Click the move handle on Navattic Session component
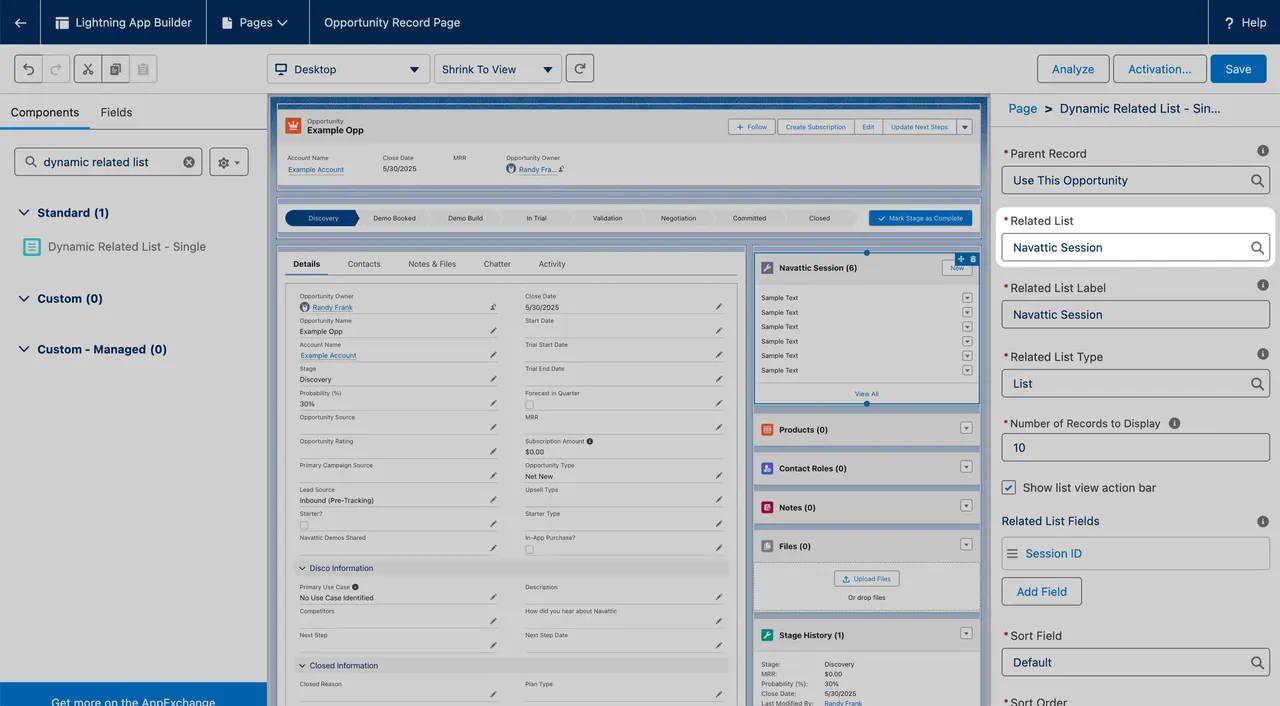This screenshot has width=1280, height=706. pyautogui.click(x=961, y=259)
